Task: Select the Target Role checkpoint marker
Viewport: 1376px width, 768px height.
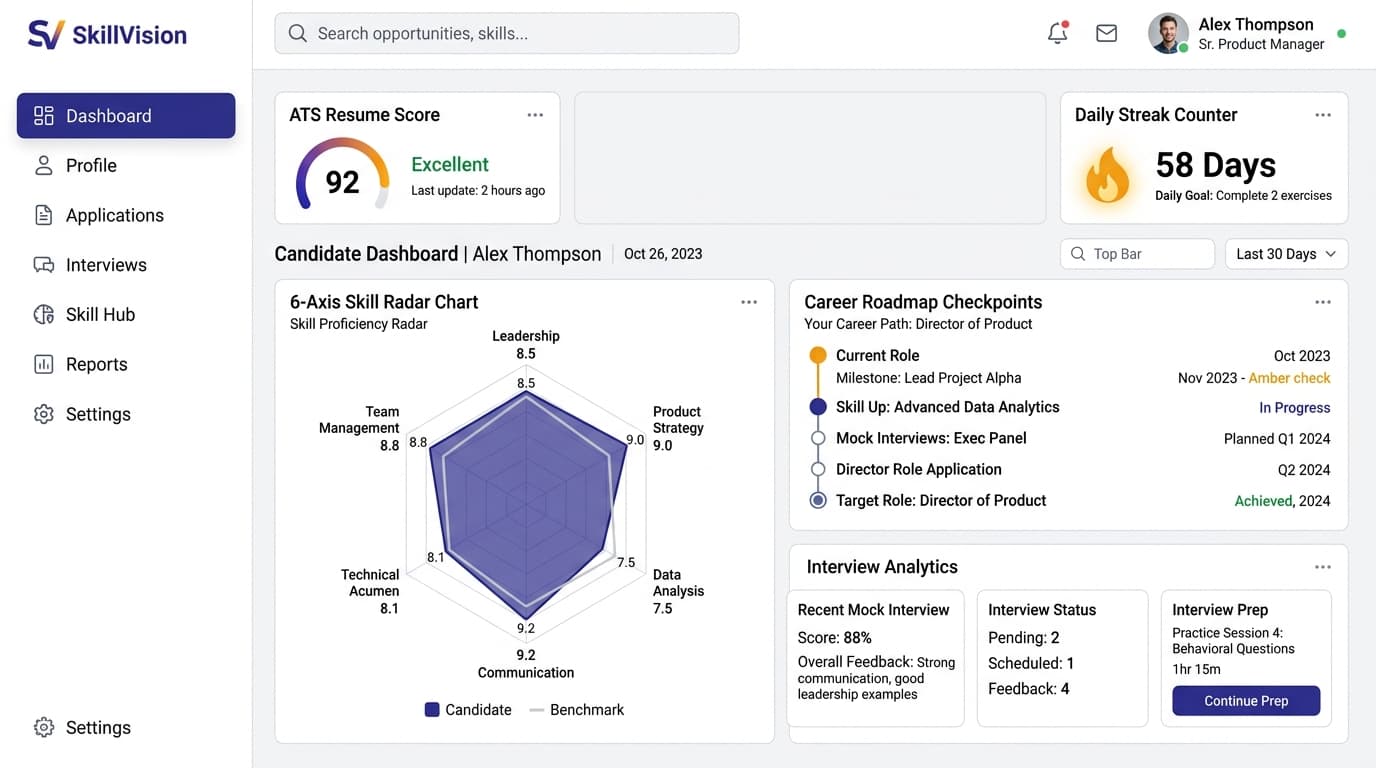Action: coord(818,500)
